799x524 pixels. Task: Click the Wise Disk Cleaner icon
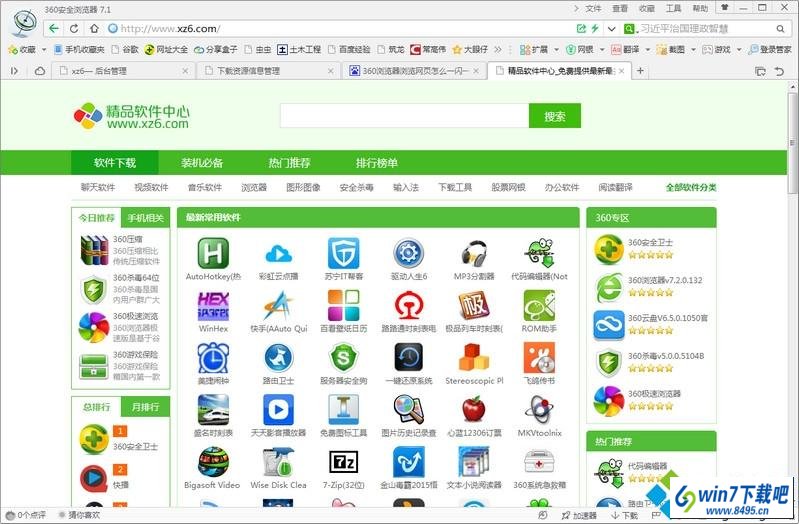(278, 461)
